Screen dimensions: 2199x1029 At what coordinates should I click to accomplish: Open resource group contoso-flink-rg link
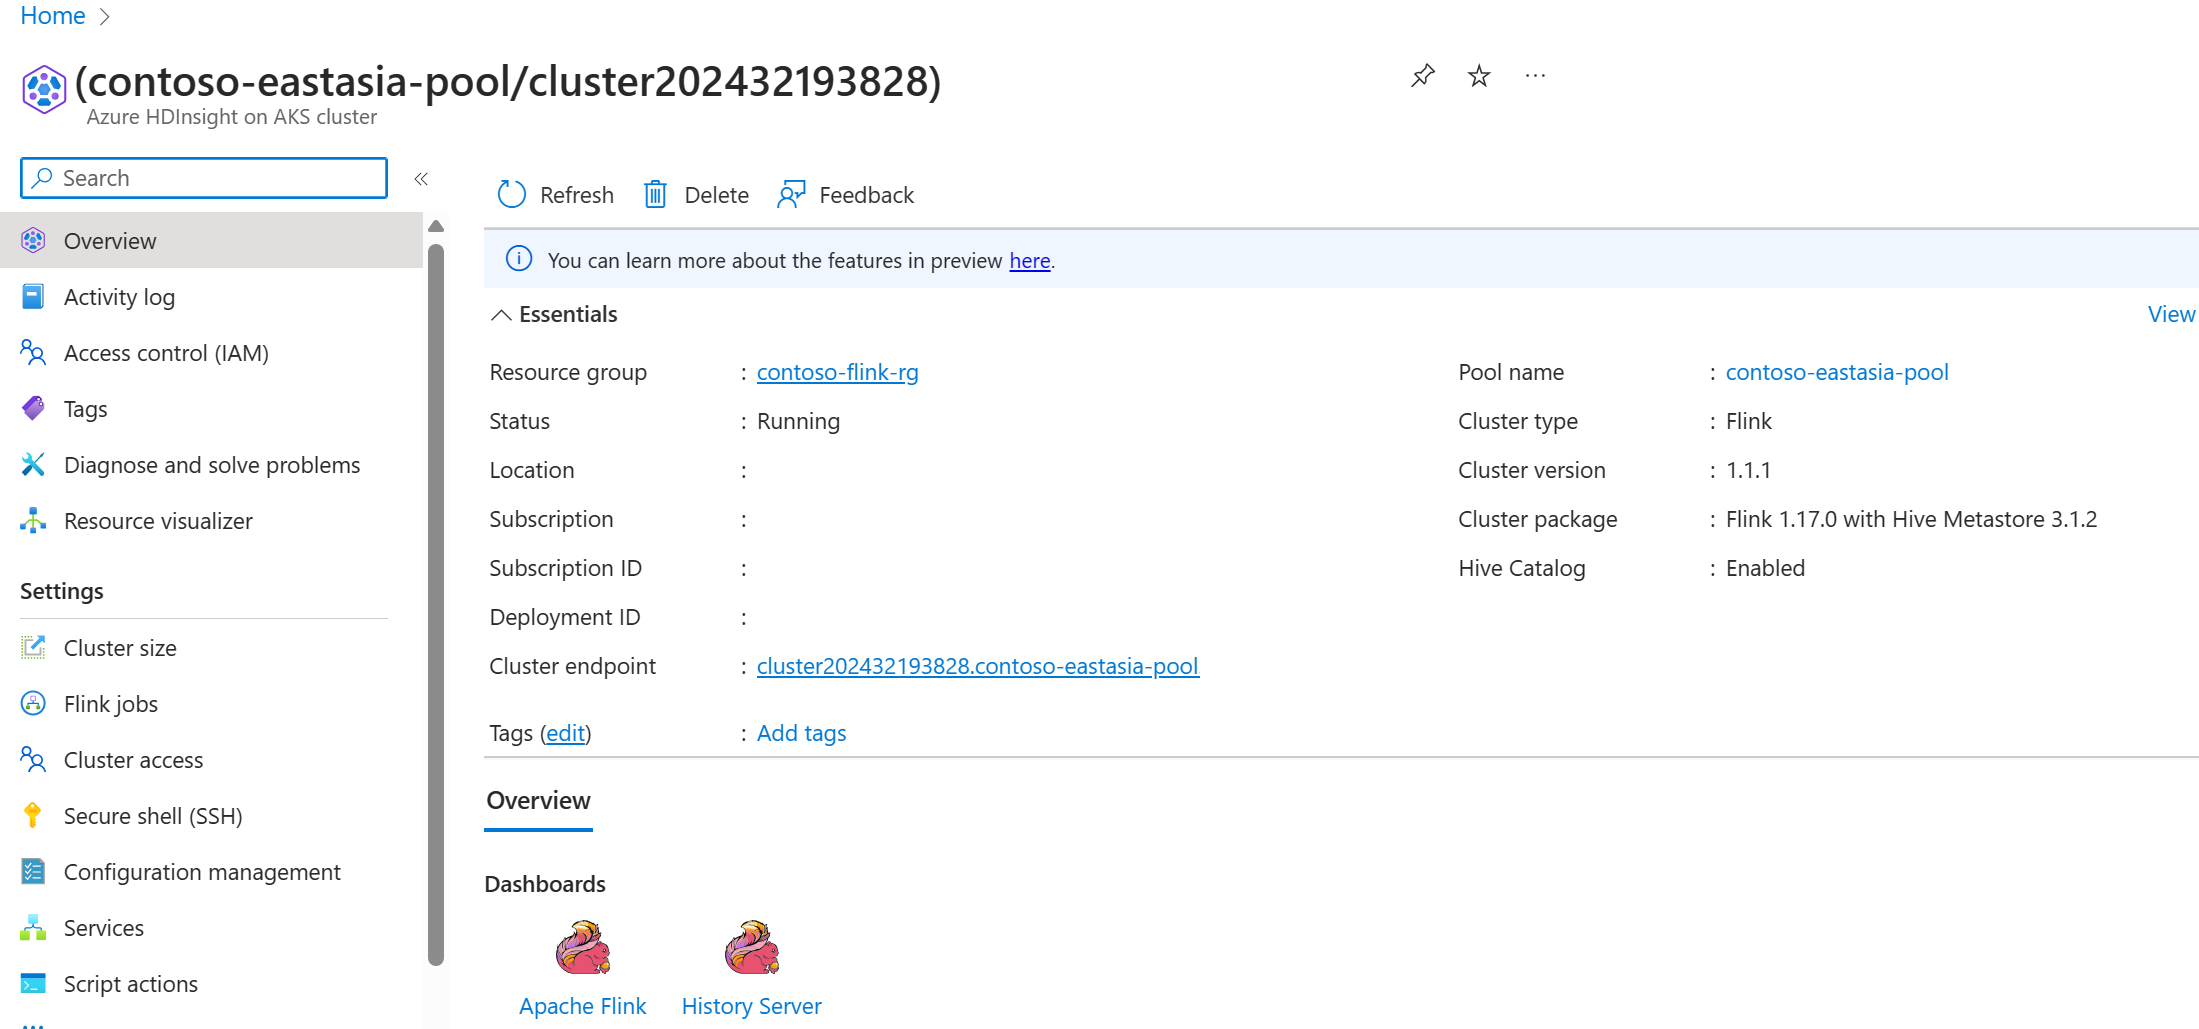837,372
